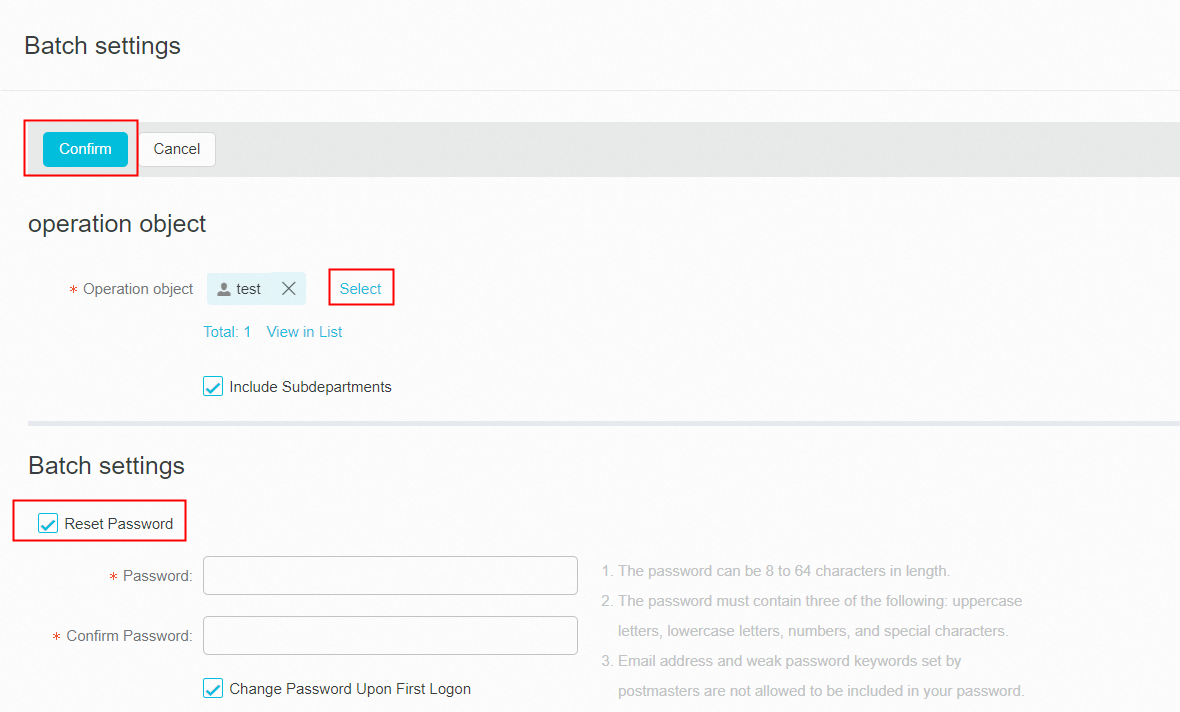Click the Total: 1 link
Image resolution: width=1180 pixels, height=712 pixels.
[x=227, y=332]
